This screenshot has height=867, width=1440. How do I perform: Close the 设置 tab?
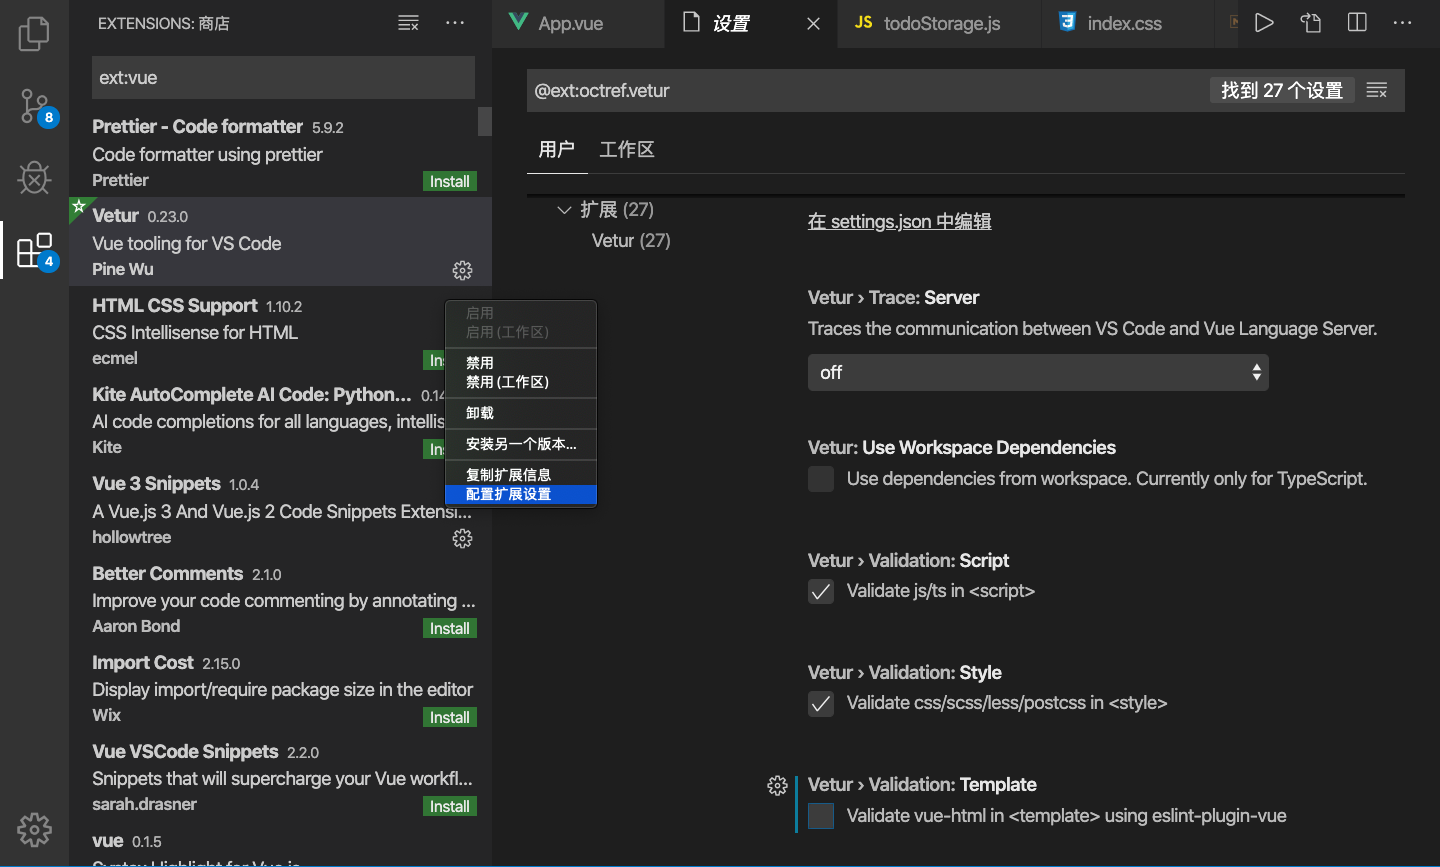click(814, 24)
